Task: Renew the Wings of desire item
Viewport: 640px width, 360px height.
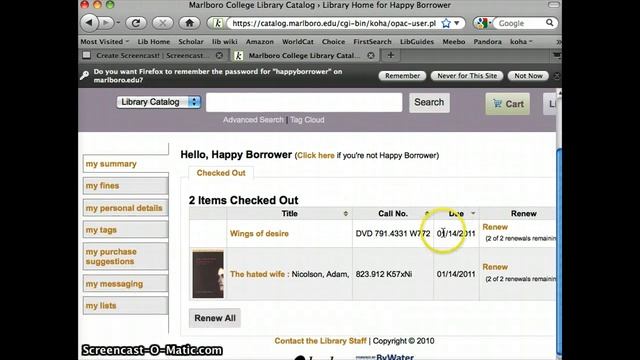Action: [x=495, y=227]
